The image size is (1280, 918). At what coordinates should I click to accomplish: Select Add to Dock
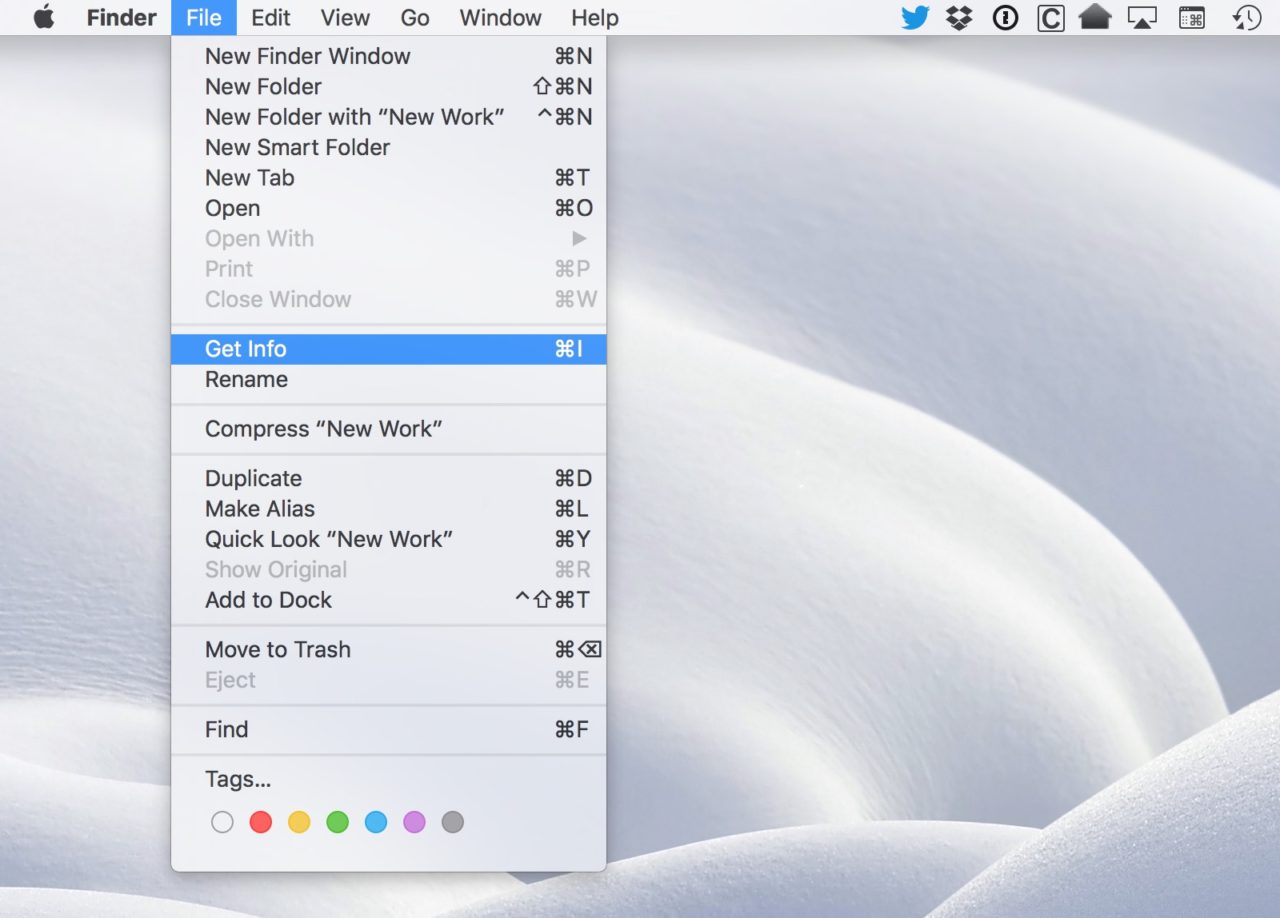[388, 599]
